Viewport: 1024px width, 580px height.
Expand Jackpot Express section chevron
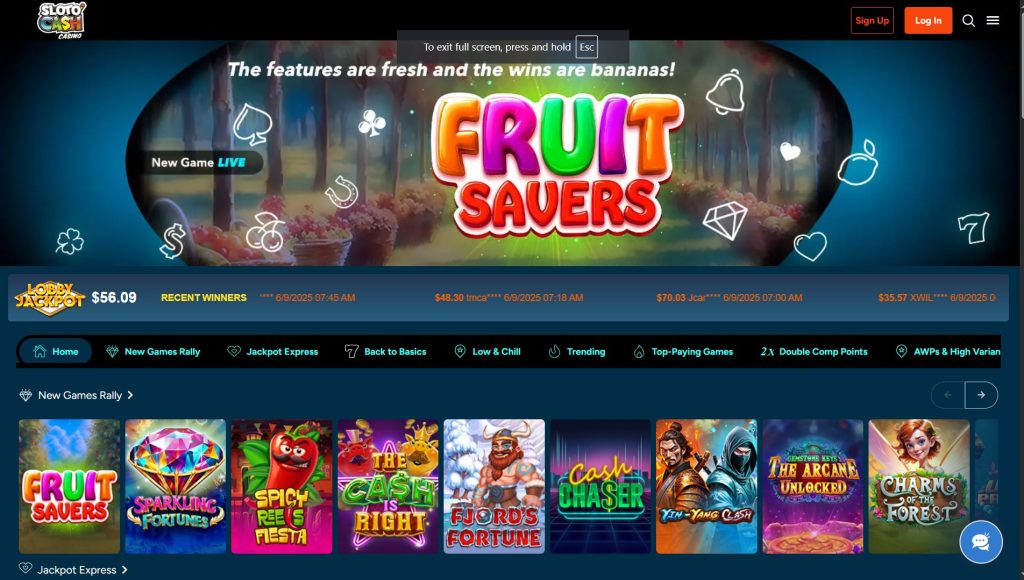pos(125,570)
